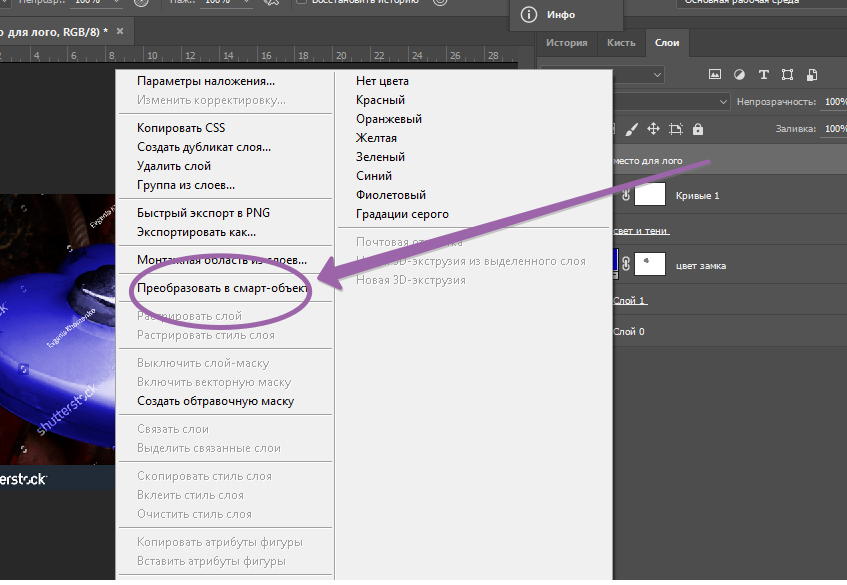
Task: Select the Слои tab
Action: (x=667, y=43)
